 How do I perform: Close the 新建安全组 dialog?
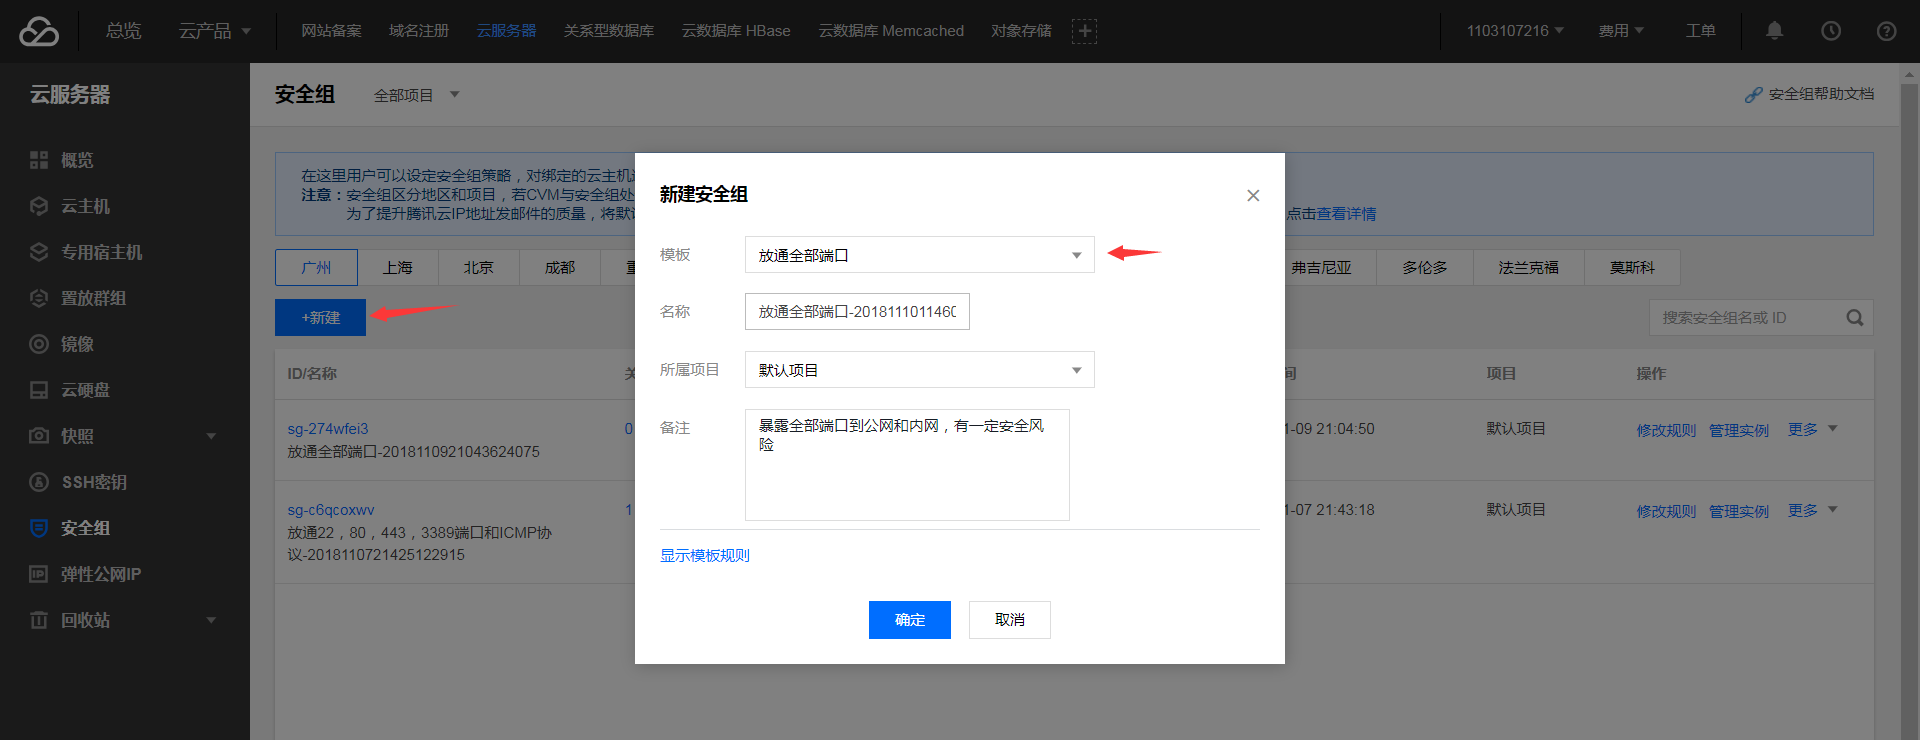[1253, 195]
